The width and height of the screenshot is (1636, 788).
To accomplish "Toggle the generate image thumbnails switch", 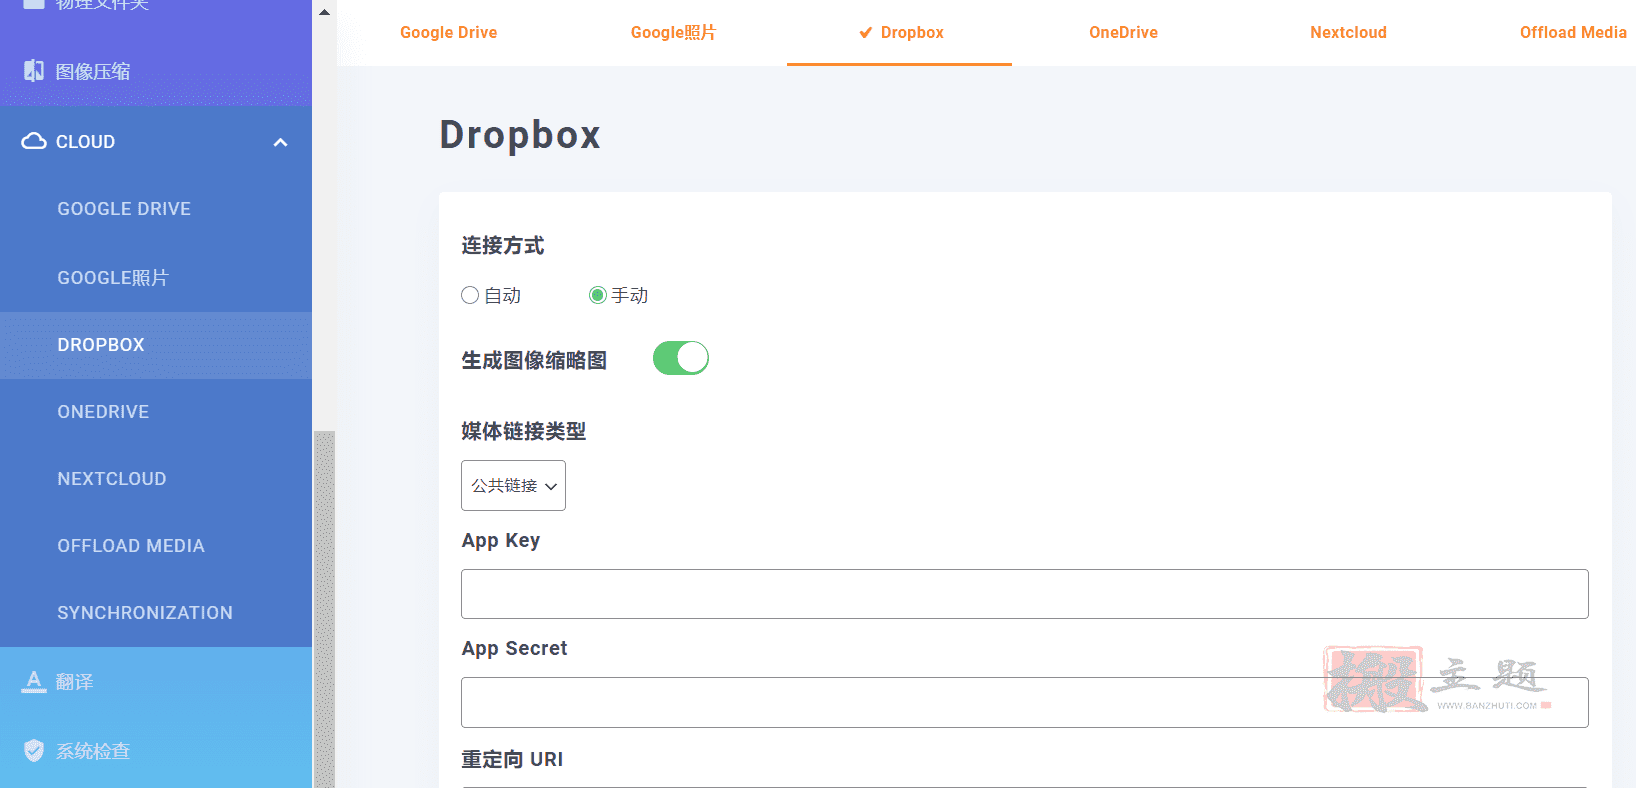I will point(681,358).
